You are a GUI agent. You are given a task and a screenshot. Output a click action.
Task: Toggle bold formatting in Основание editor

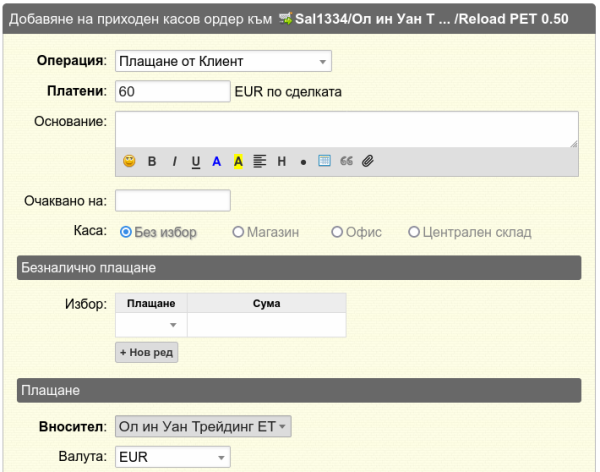[x=152, y=162]
